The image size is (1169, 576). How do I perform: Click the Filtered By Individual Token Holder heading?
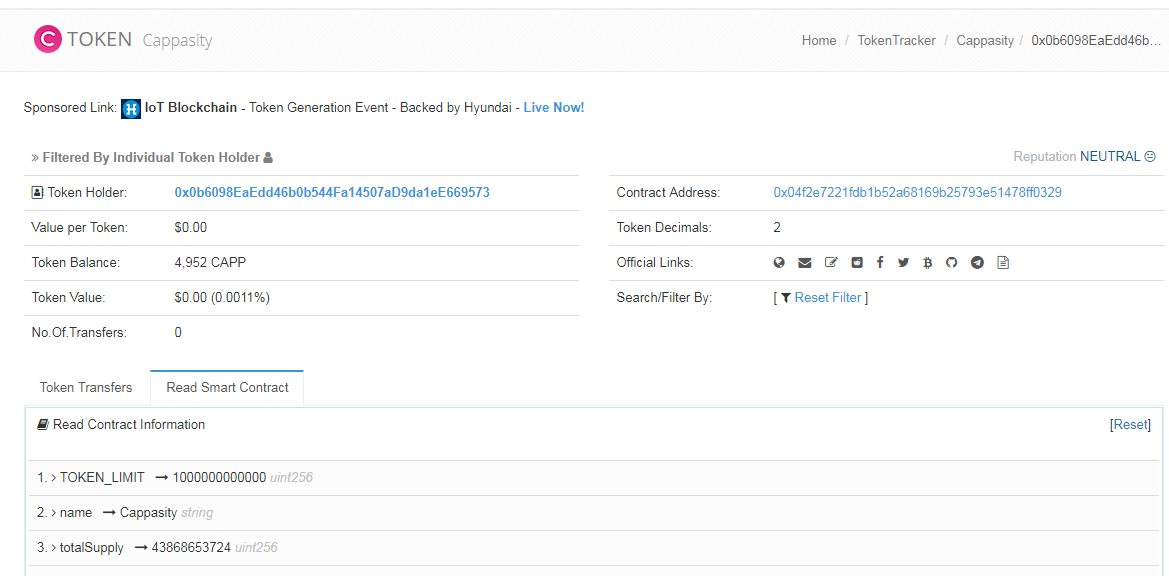tap(151, 157)
